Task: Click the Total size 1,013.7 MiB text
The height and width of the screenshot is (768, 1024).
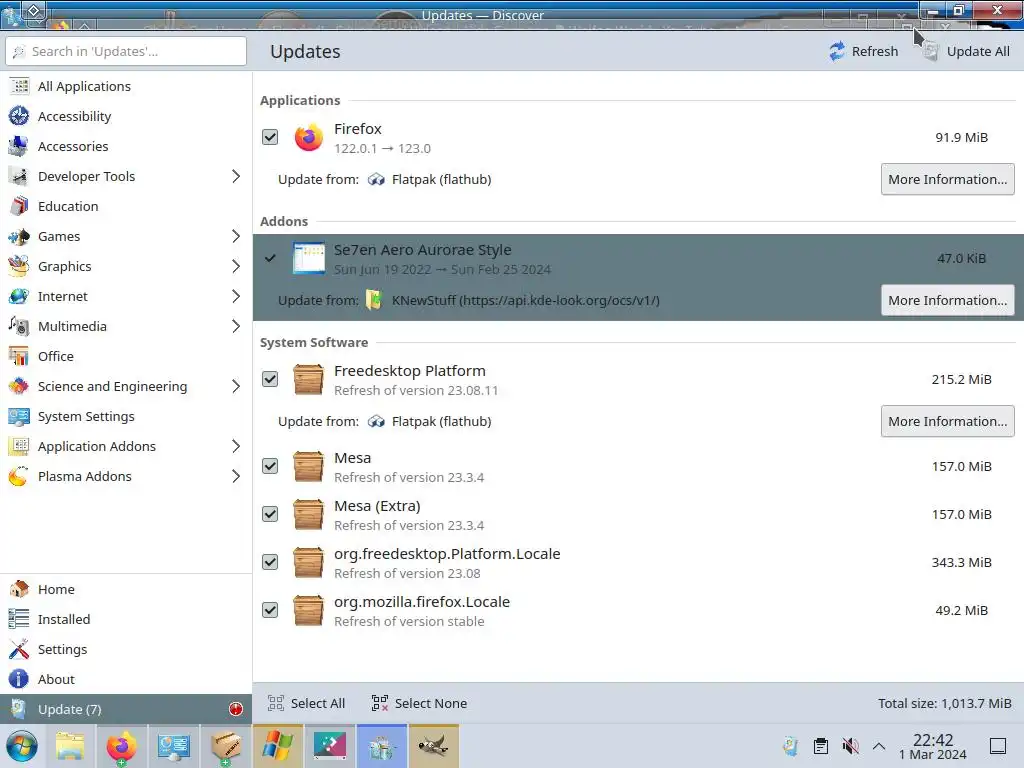Action: tap(944, 703)
